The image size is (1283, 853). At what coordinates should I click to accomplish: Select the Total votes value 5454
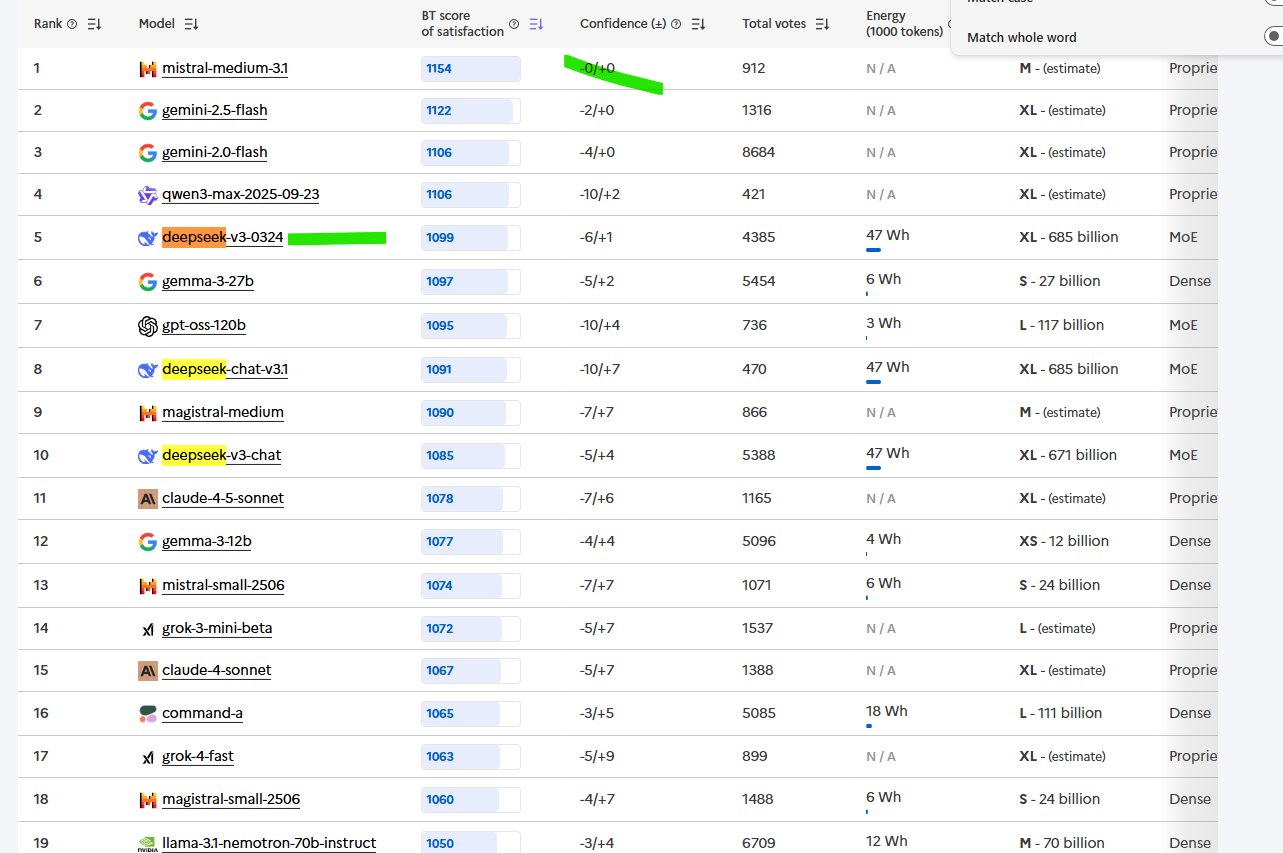click(x=759, y=282)
